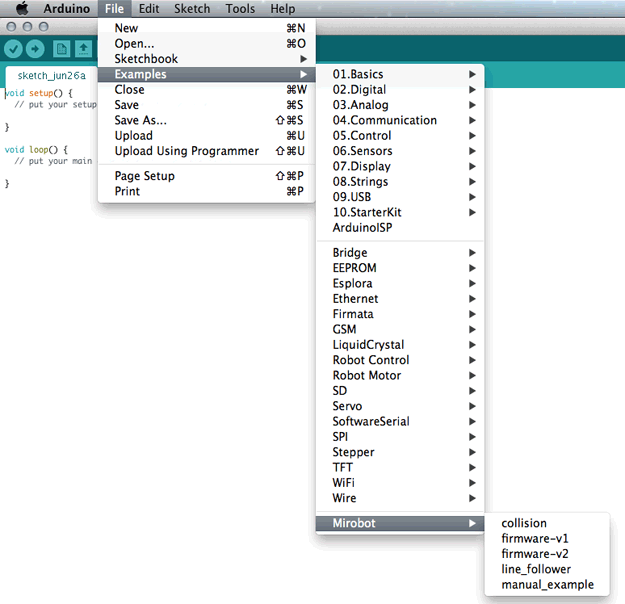Open the ArduinoISP example
This screenshot has width=625, height=604.
400,228
